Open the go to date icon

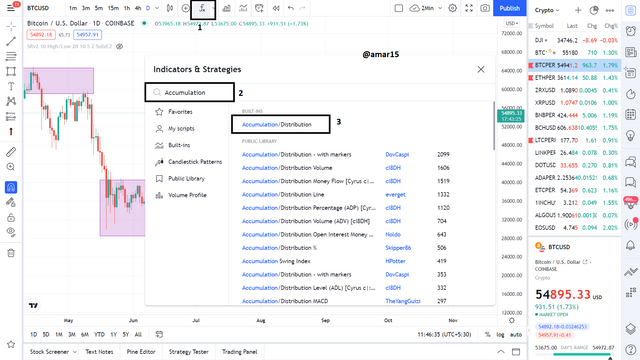[x=159, y=335]
